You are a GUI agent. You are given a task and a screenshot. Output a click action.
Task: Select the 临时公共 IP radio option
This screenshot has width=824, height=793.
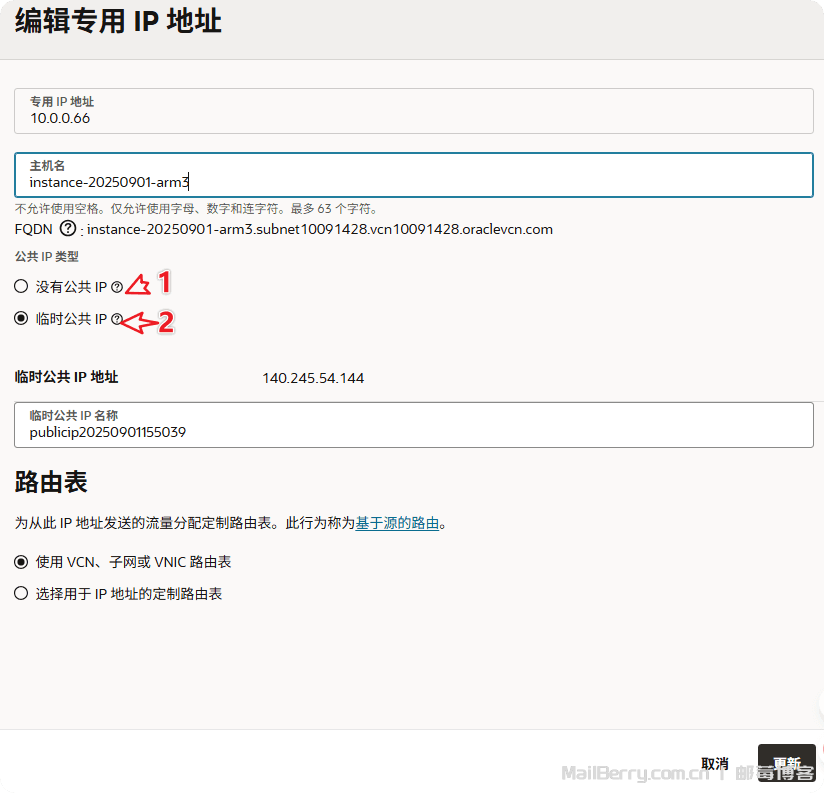click(x=21, y=319)
